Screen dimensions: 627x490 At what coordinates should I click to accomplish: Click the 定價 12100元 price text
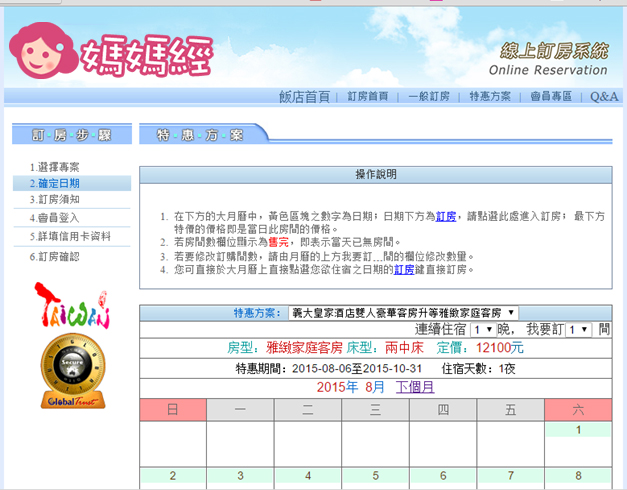(479, 348)
